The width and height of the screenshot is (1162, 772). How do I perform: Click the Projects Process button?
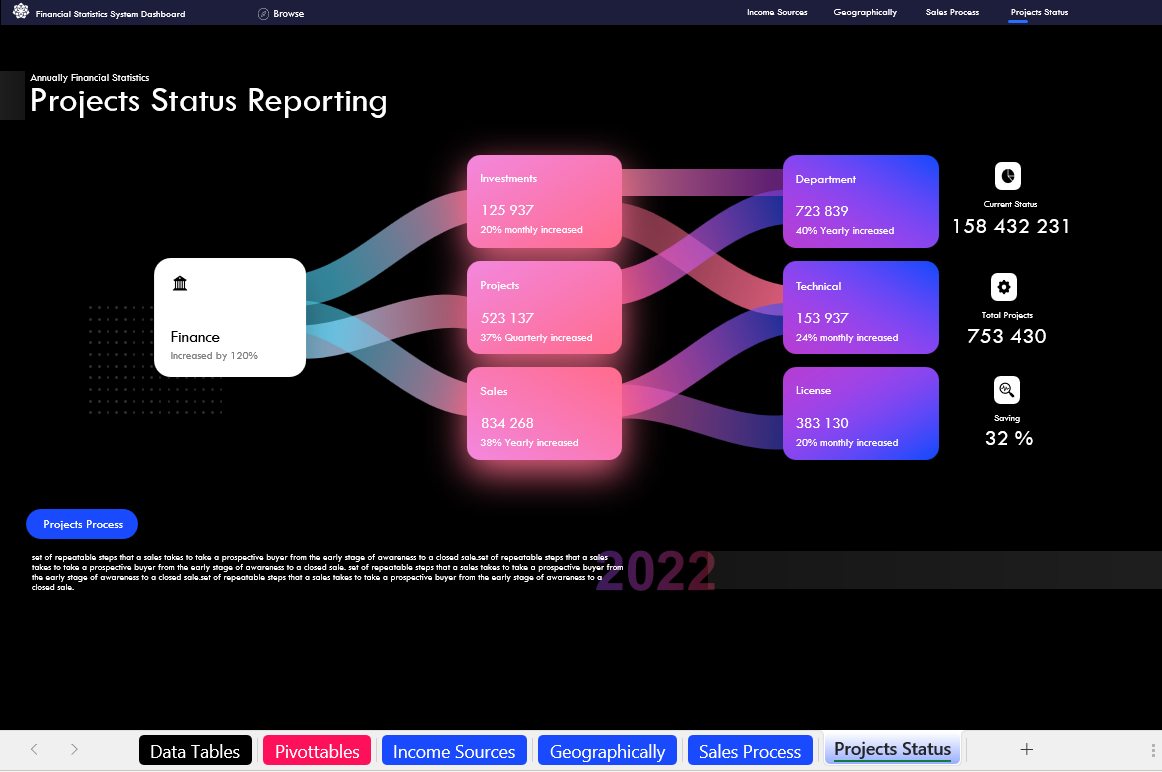pyautogui.click(x=82, y=523)
